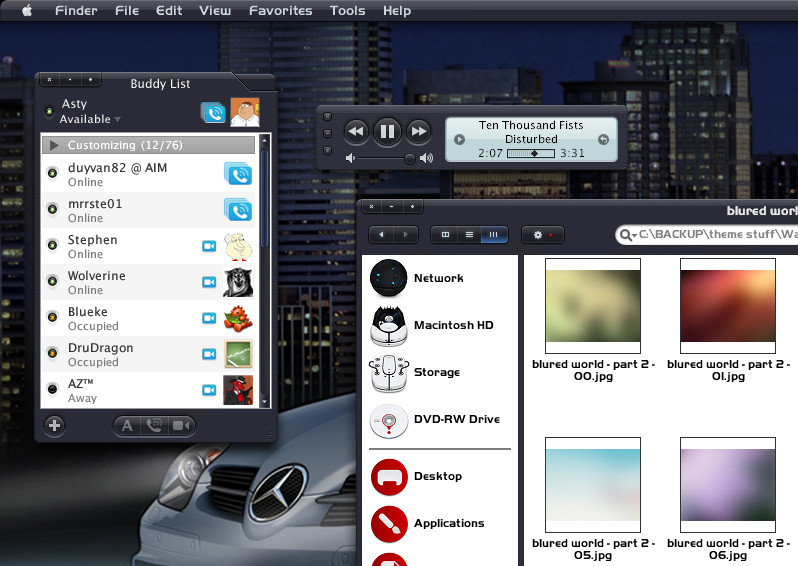Click the video chat camera button

[x=181, y=426]
